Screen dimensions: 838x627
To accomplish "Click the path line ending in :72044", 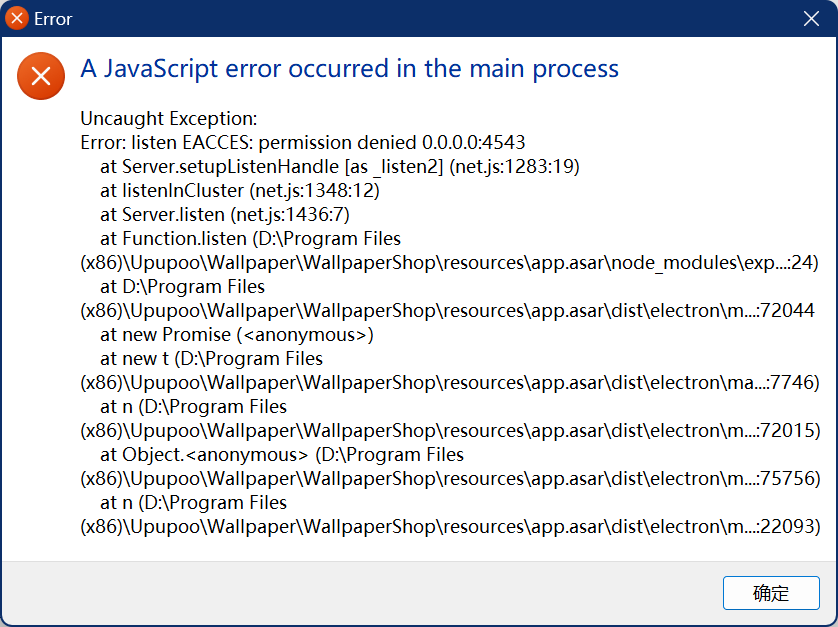I will pos(447,311).
